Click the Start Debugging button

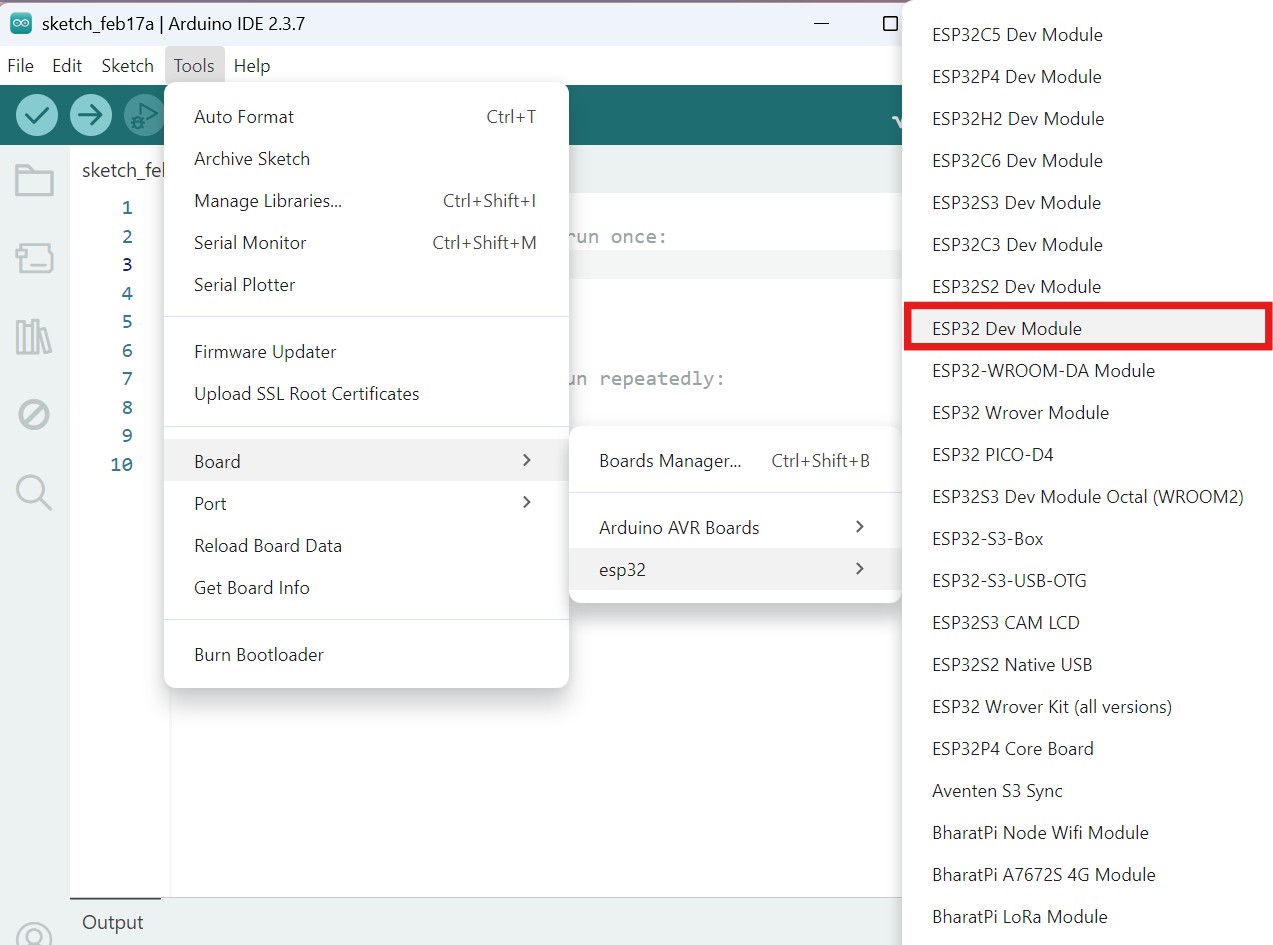coord(144,115)
